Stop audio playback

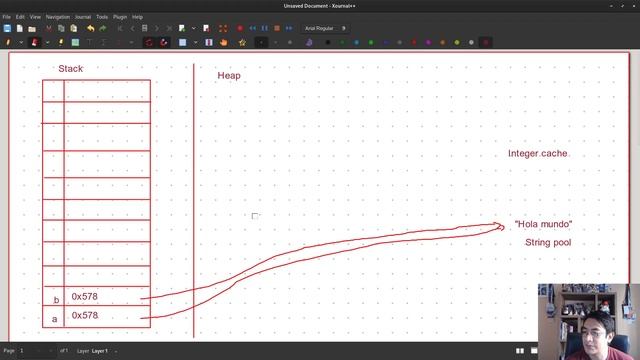point(277,28)
